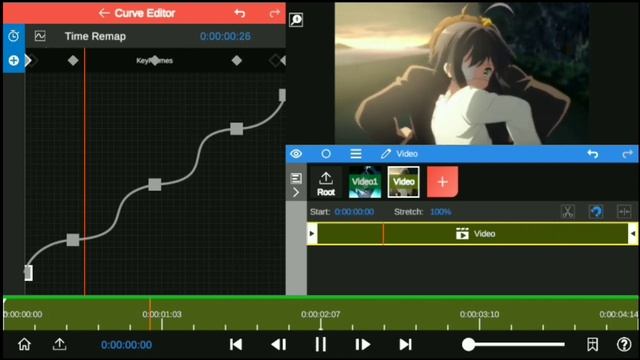Click the split clip icon
Viewport: 640px width, 360px height.
click(624, 212)
